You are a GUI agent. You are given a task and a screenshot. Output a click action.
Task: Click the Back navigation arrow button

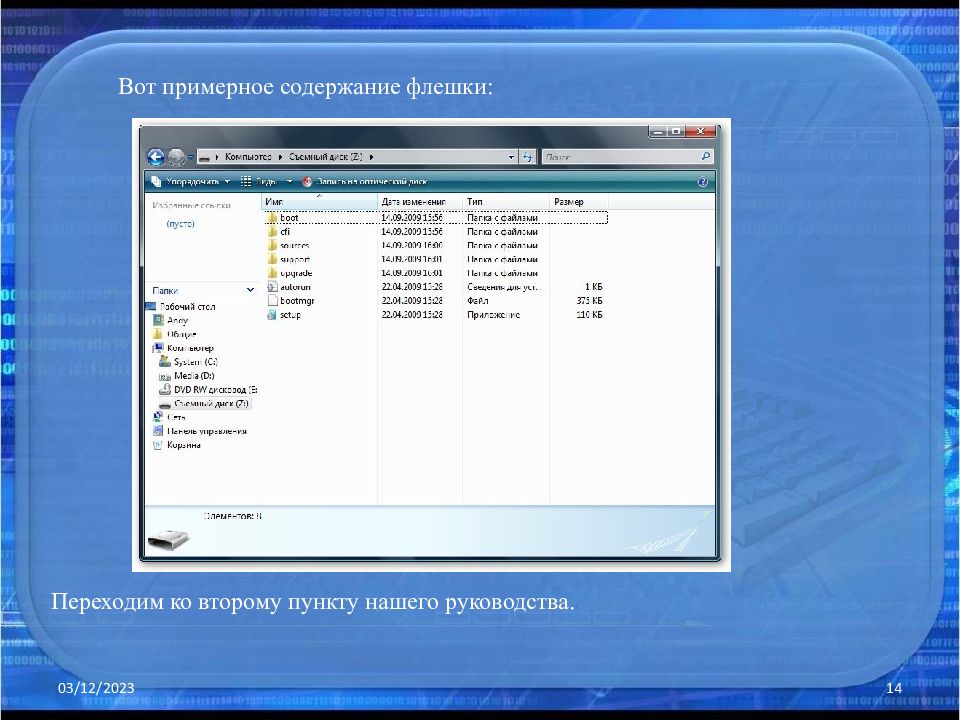coord(156,157)
